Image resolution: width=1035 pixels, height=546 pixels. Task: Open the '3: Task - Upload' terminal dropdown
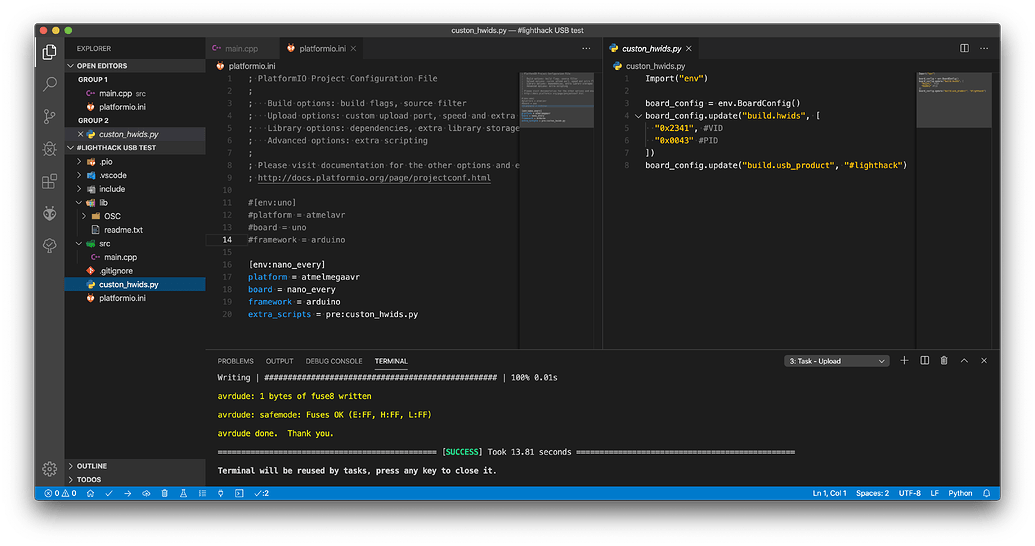tap(836, 361)
